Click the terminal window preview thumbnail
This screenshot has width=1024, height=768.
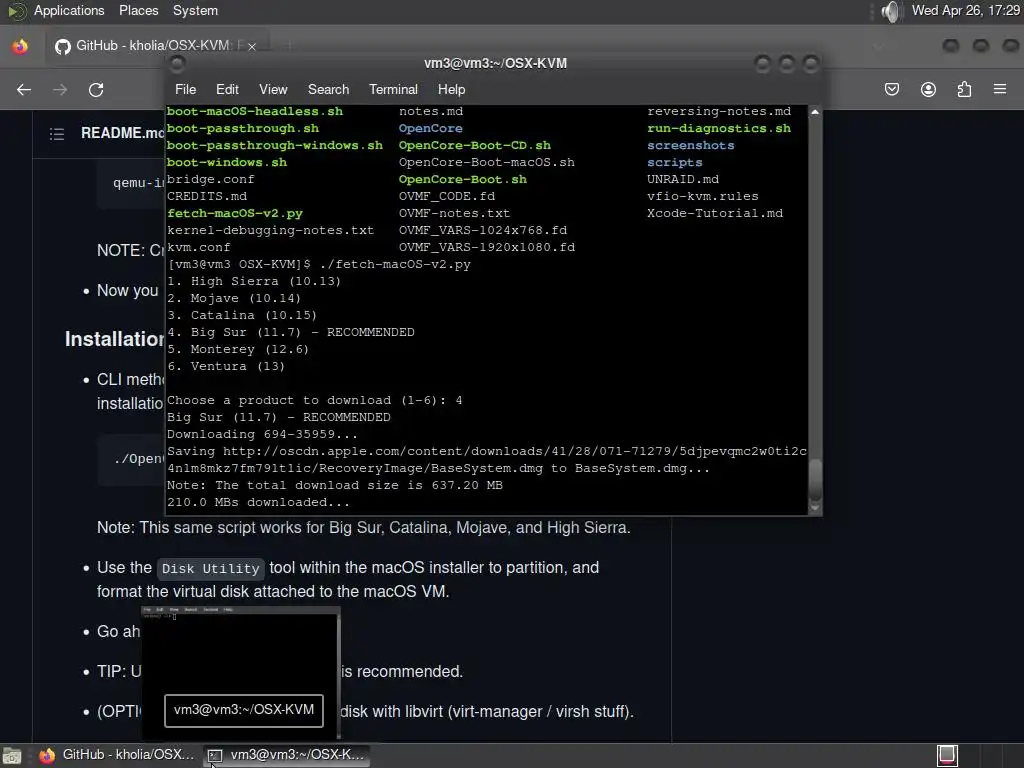point(241,672)
